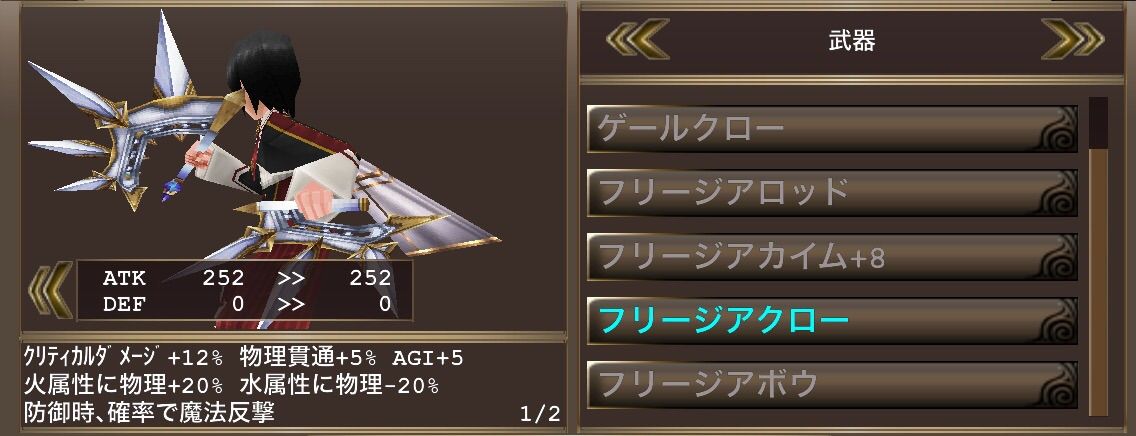Select highlighted フリージアクロー entry
Viewport: 1136px width, 436px height.
(x=832, y=321)
